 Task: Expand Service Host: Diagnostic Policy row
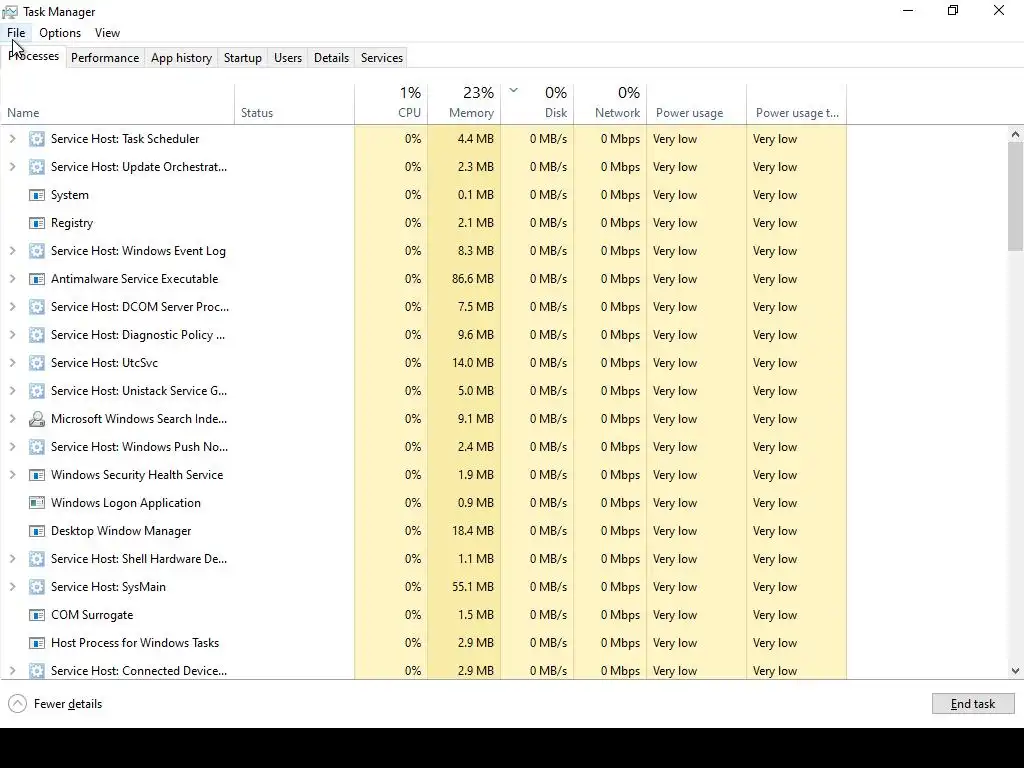coord(12,335)
